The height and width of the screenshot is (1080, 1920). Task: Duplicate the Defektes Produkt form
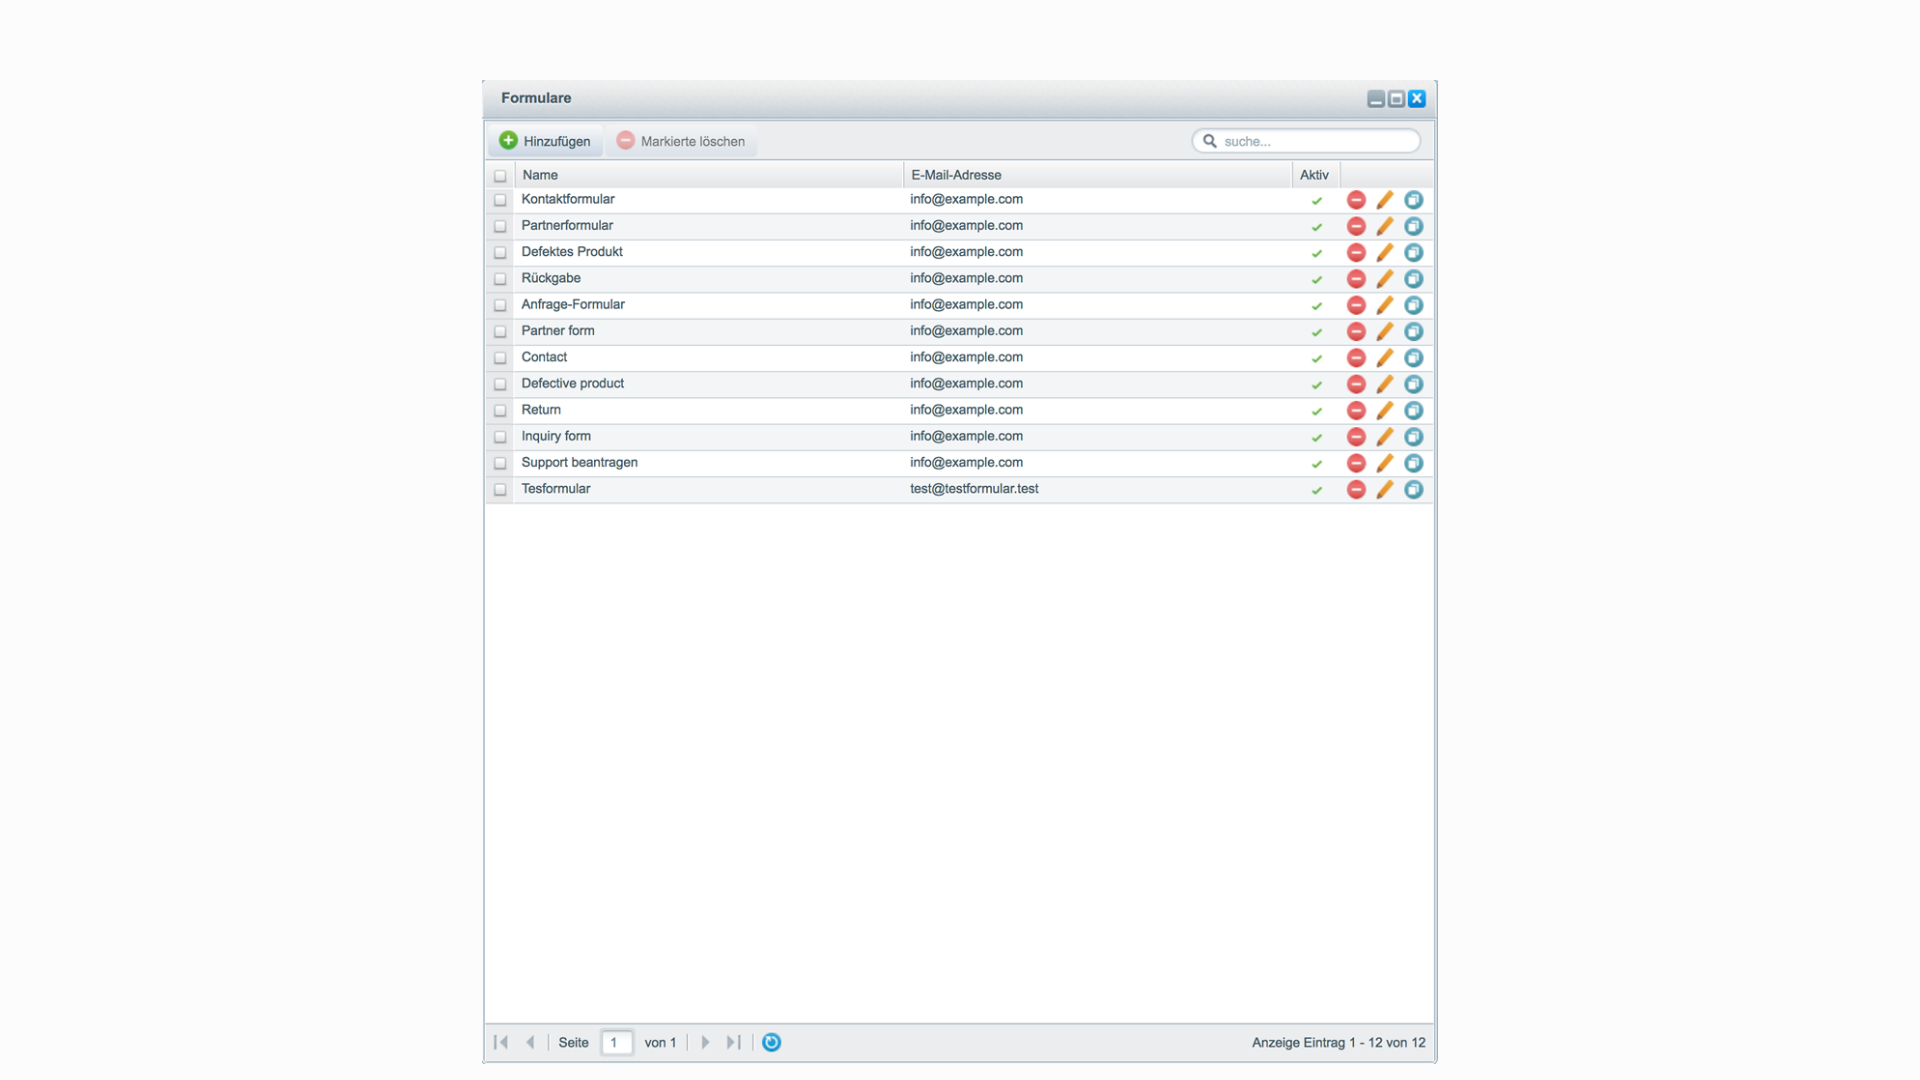(x=1413, y=252)
